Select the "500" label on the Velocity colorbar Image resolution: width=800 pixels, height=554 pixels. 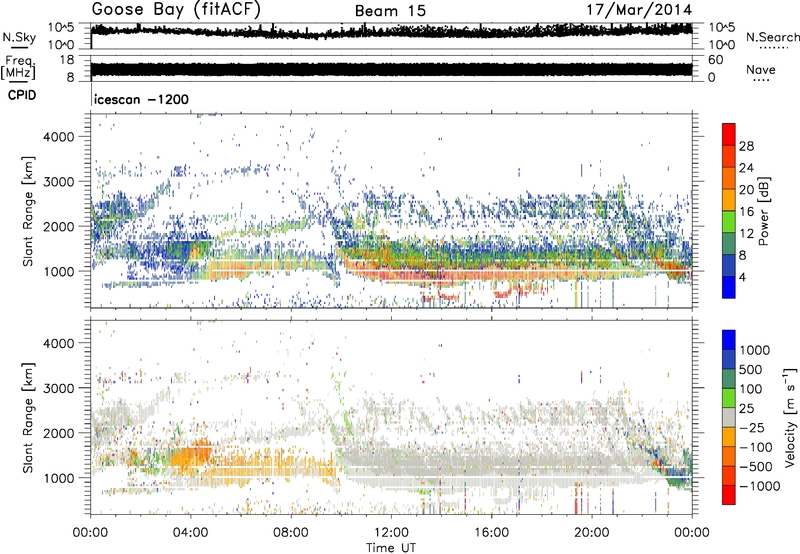pyautogui.click(x=751, y=370)
